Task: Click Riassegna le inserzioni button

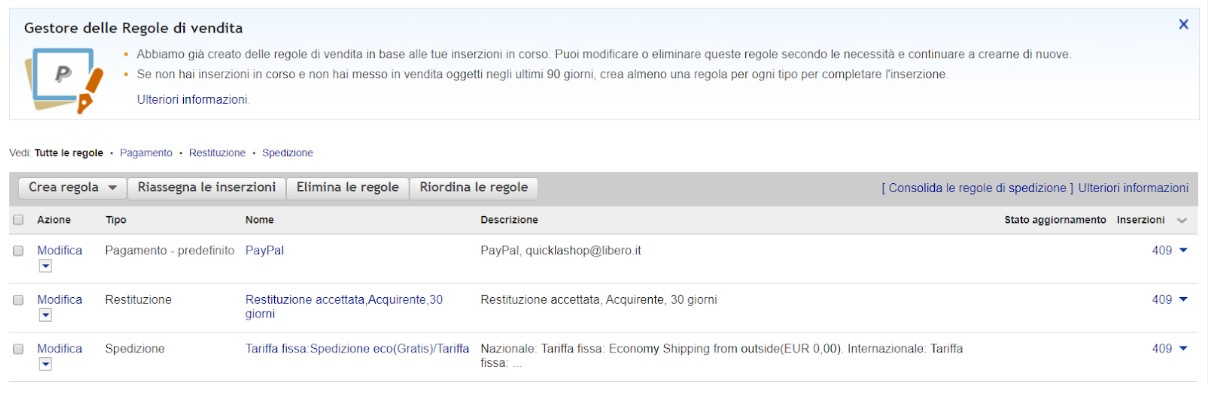Action: pos(207,188)
